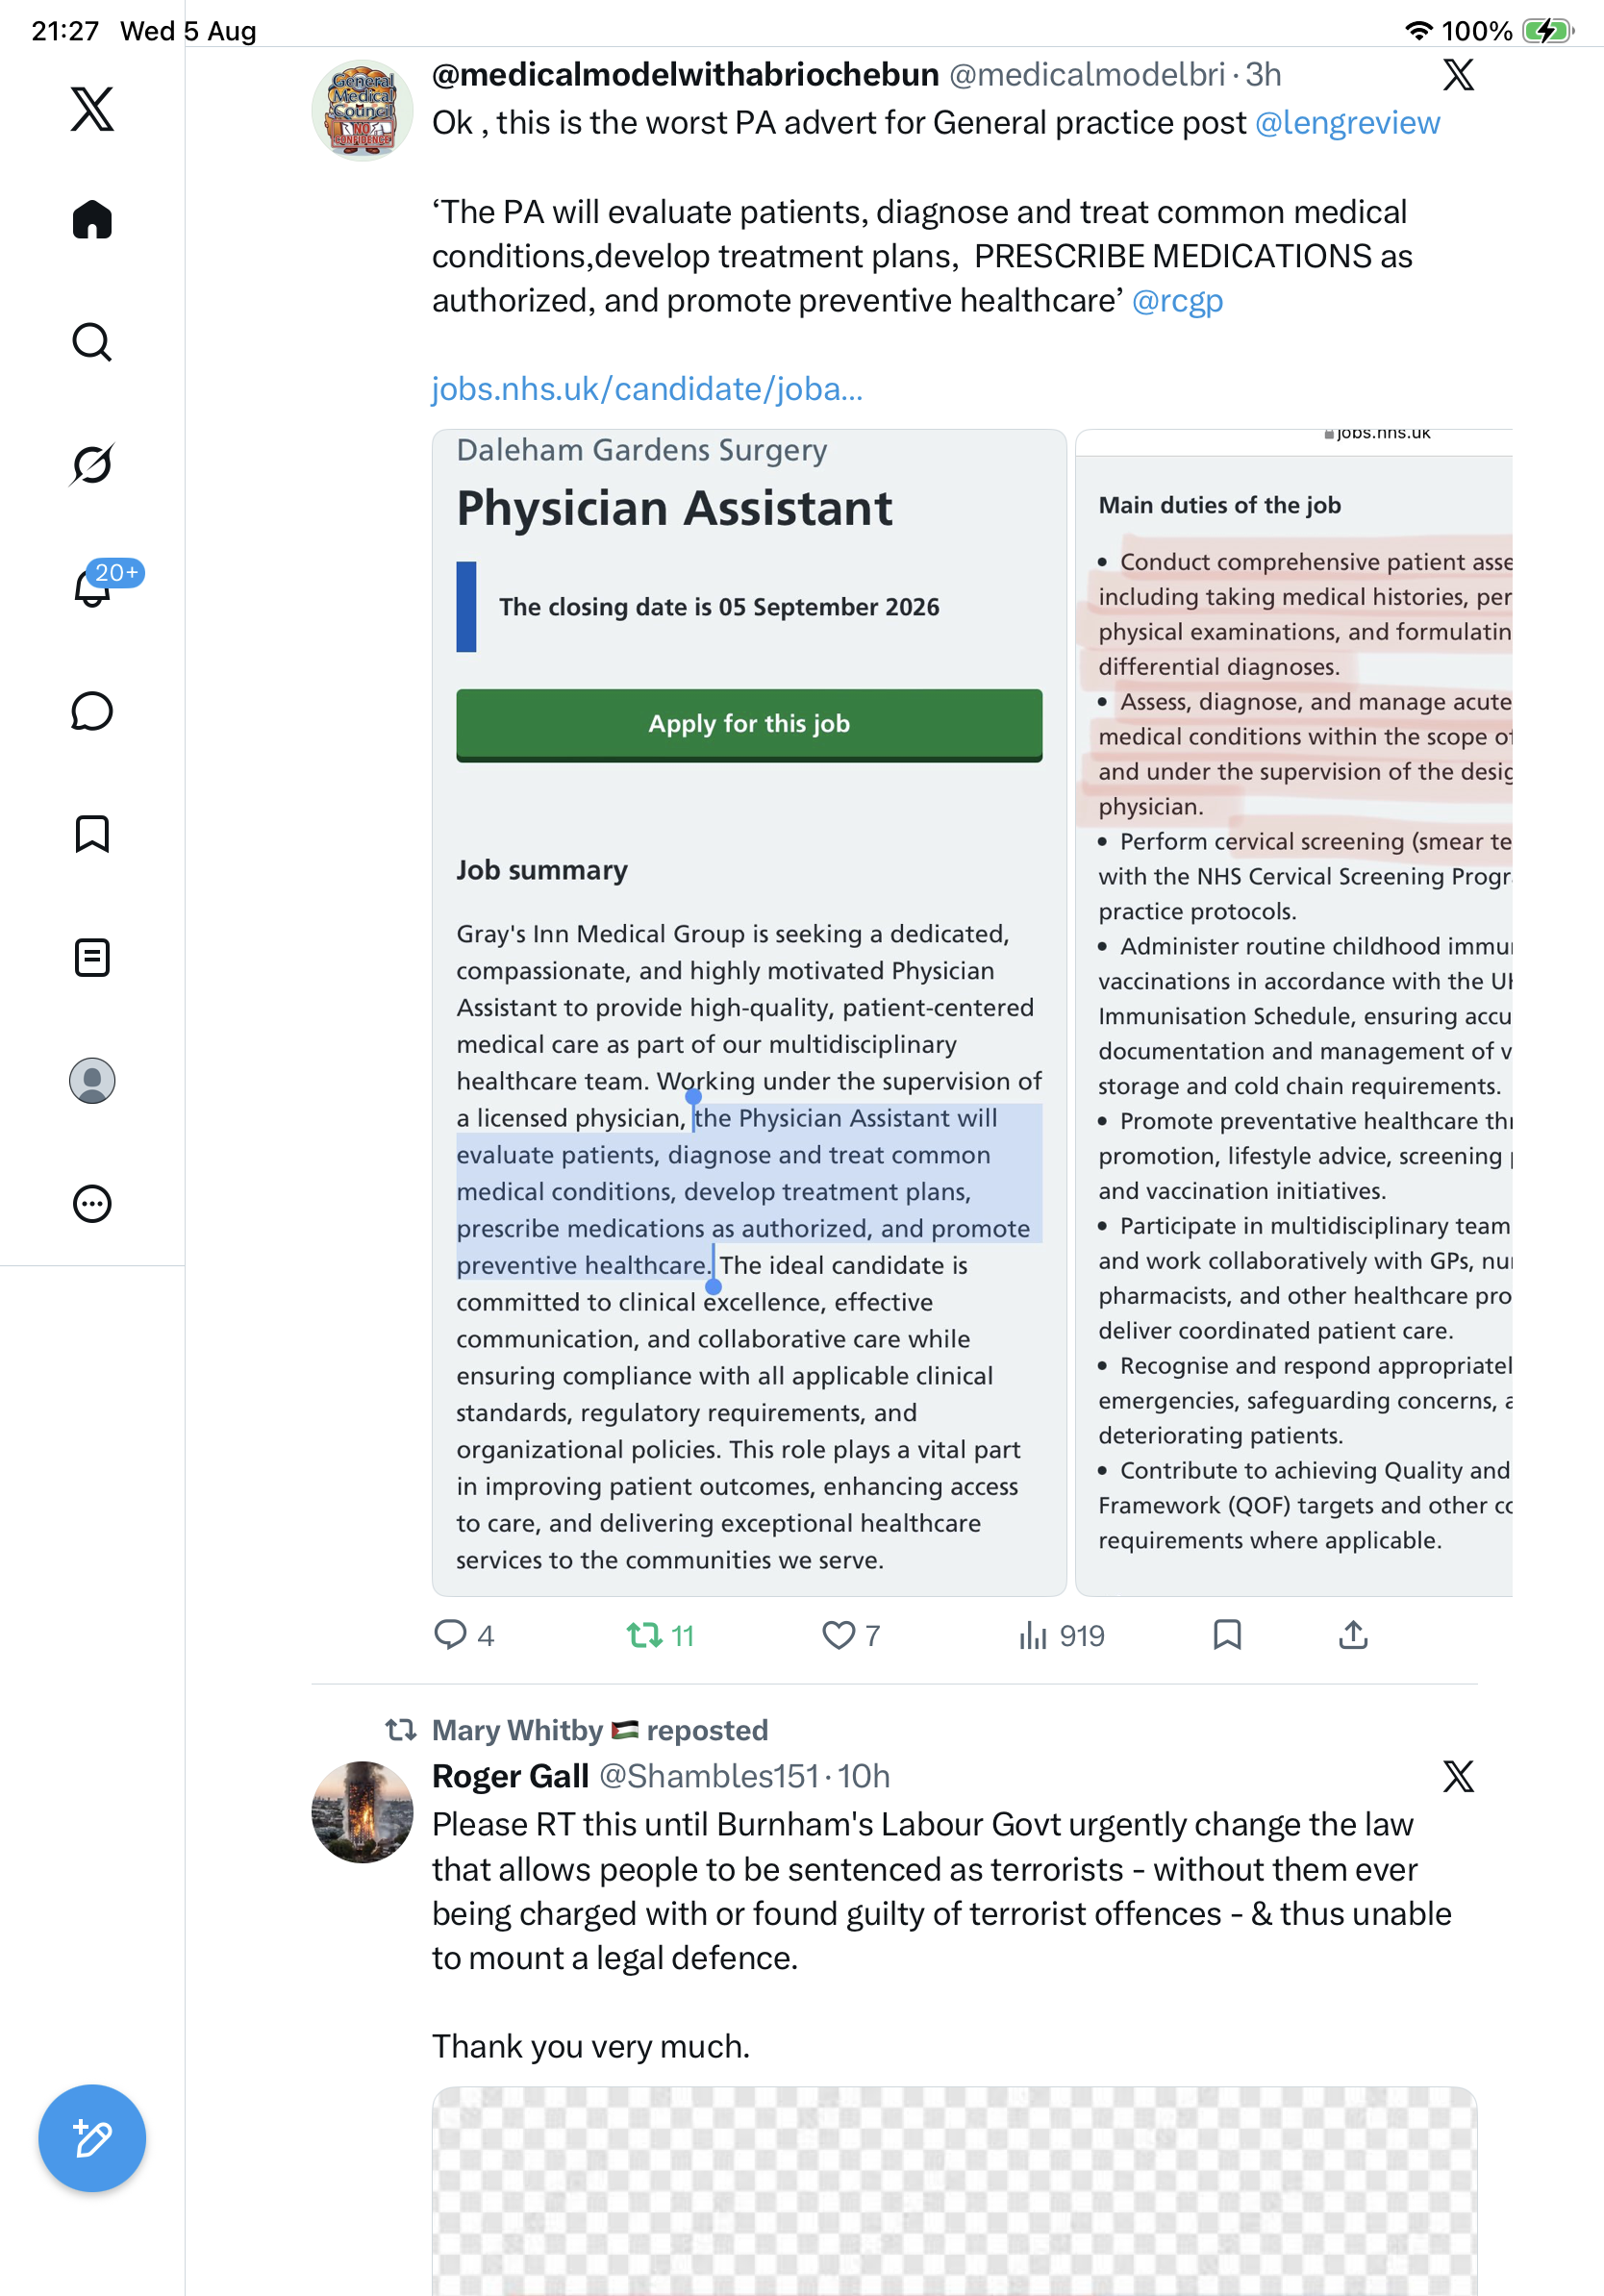1604x2296 pixels.
Task: Like the medicalmodelwithabriochebun post
Action: [850, 1635]
